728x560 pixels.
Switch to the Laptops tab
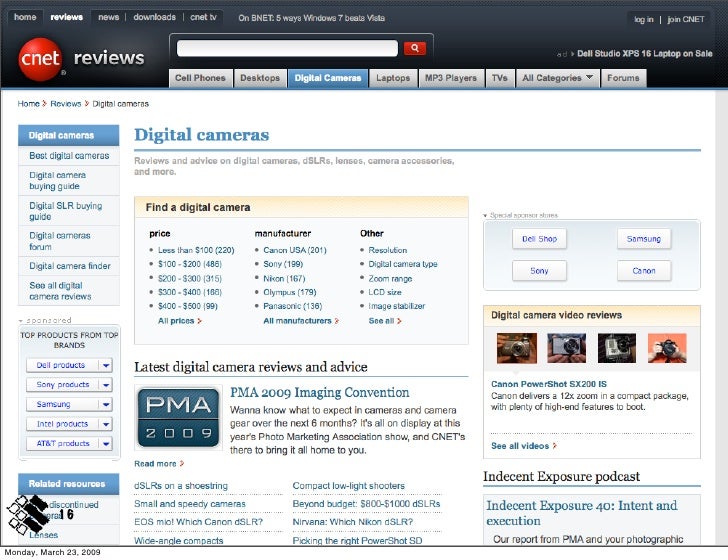point(393,78)
